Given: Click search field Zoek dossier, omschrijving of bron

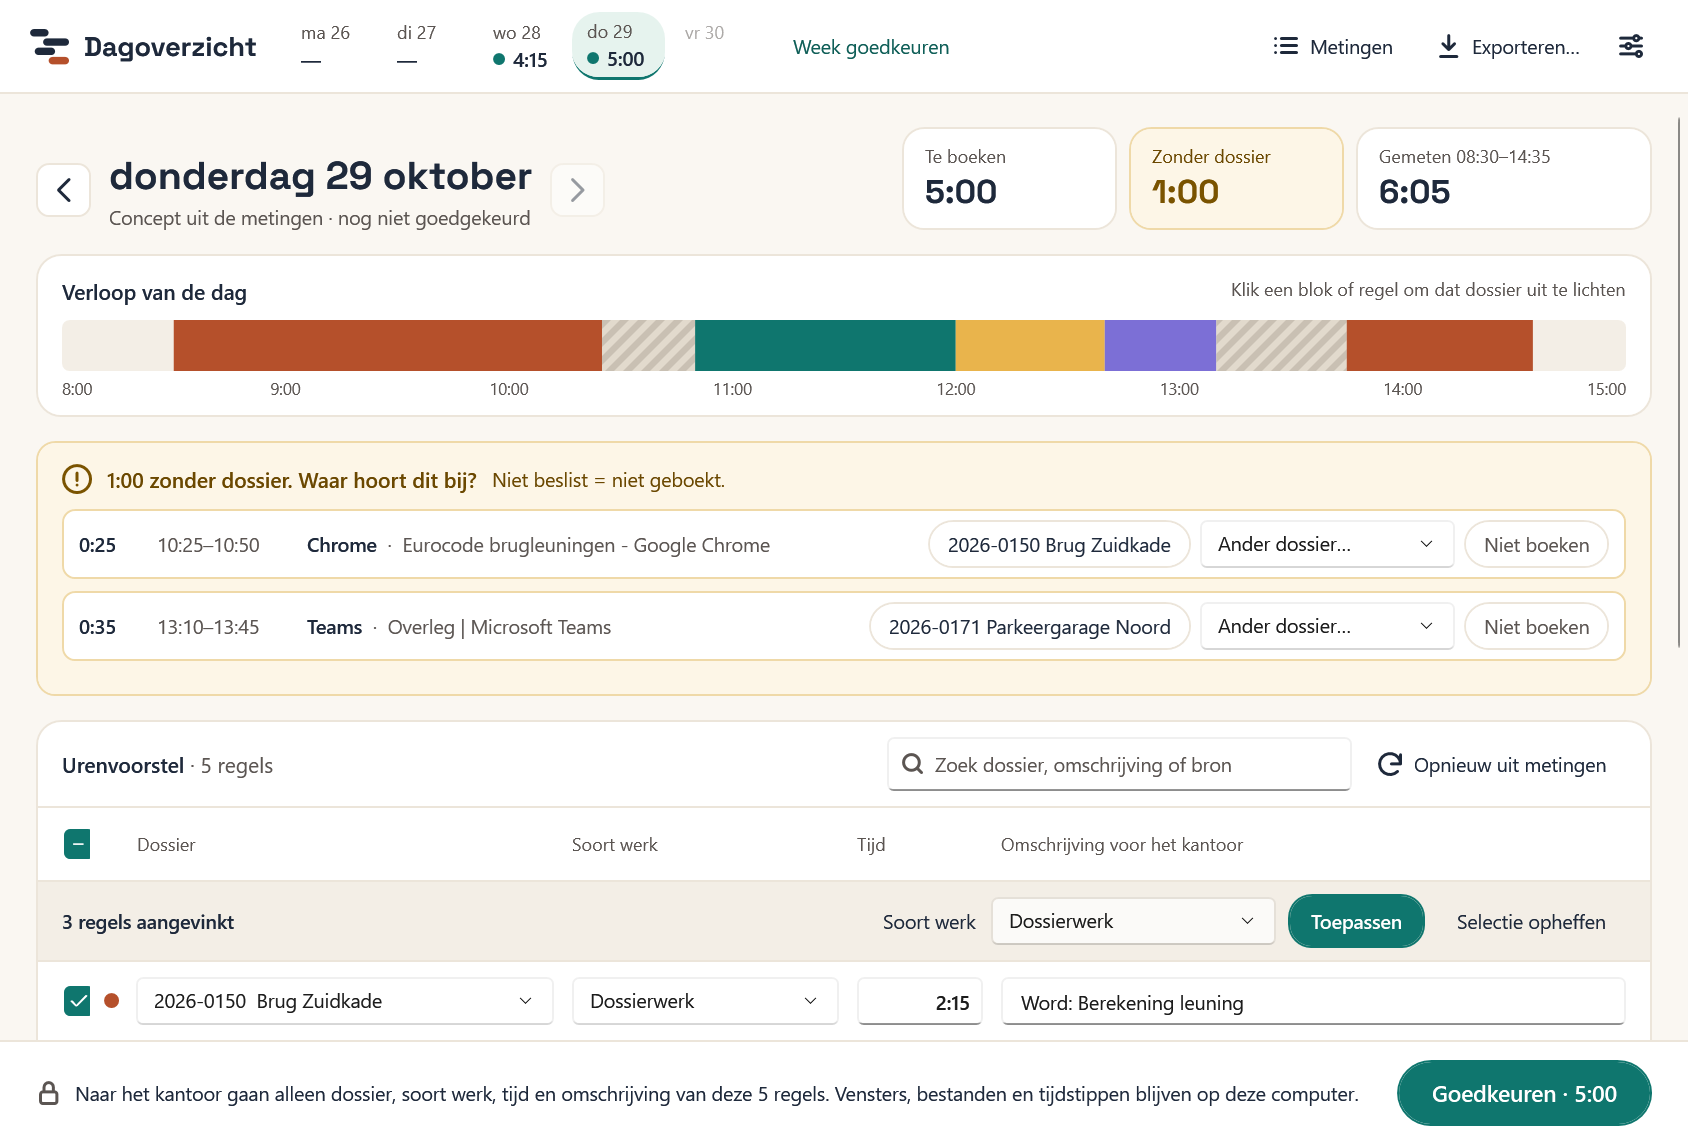Looking at the screenshot, I should (x=1119, y=765).
